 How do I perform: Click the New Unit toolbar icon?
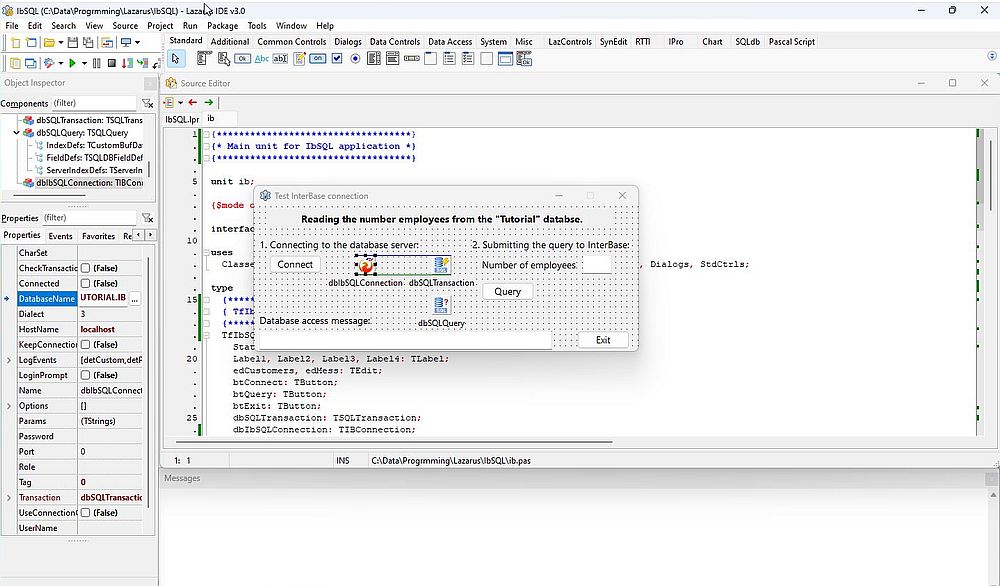coord(15,43)
